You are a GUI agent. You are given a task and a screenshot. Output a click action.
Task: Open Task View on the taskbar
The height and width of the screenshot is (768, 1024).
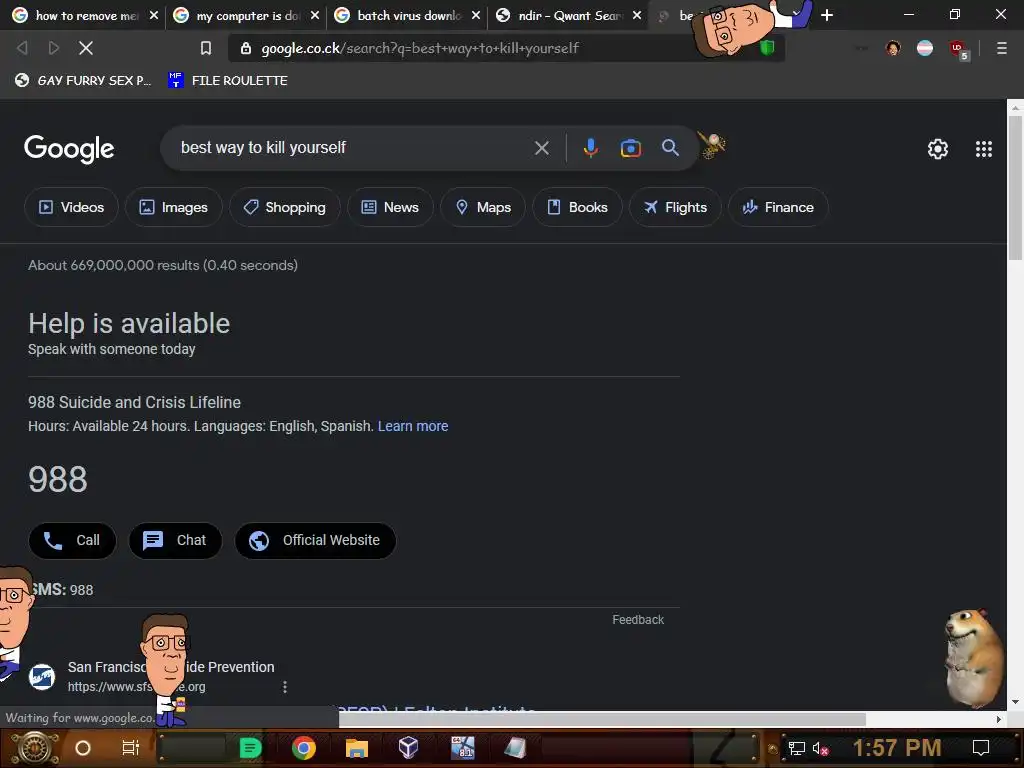pos(131,748)
